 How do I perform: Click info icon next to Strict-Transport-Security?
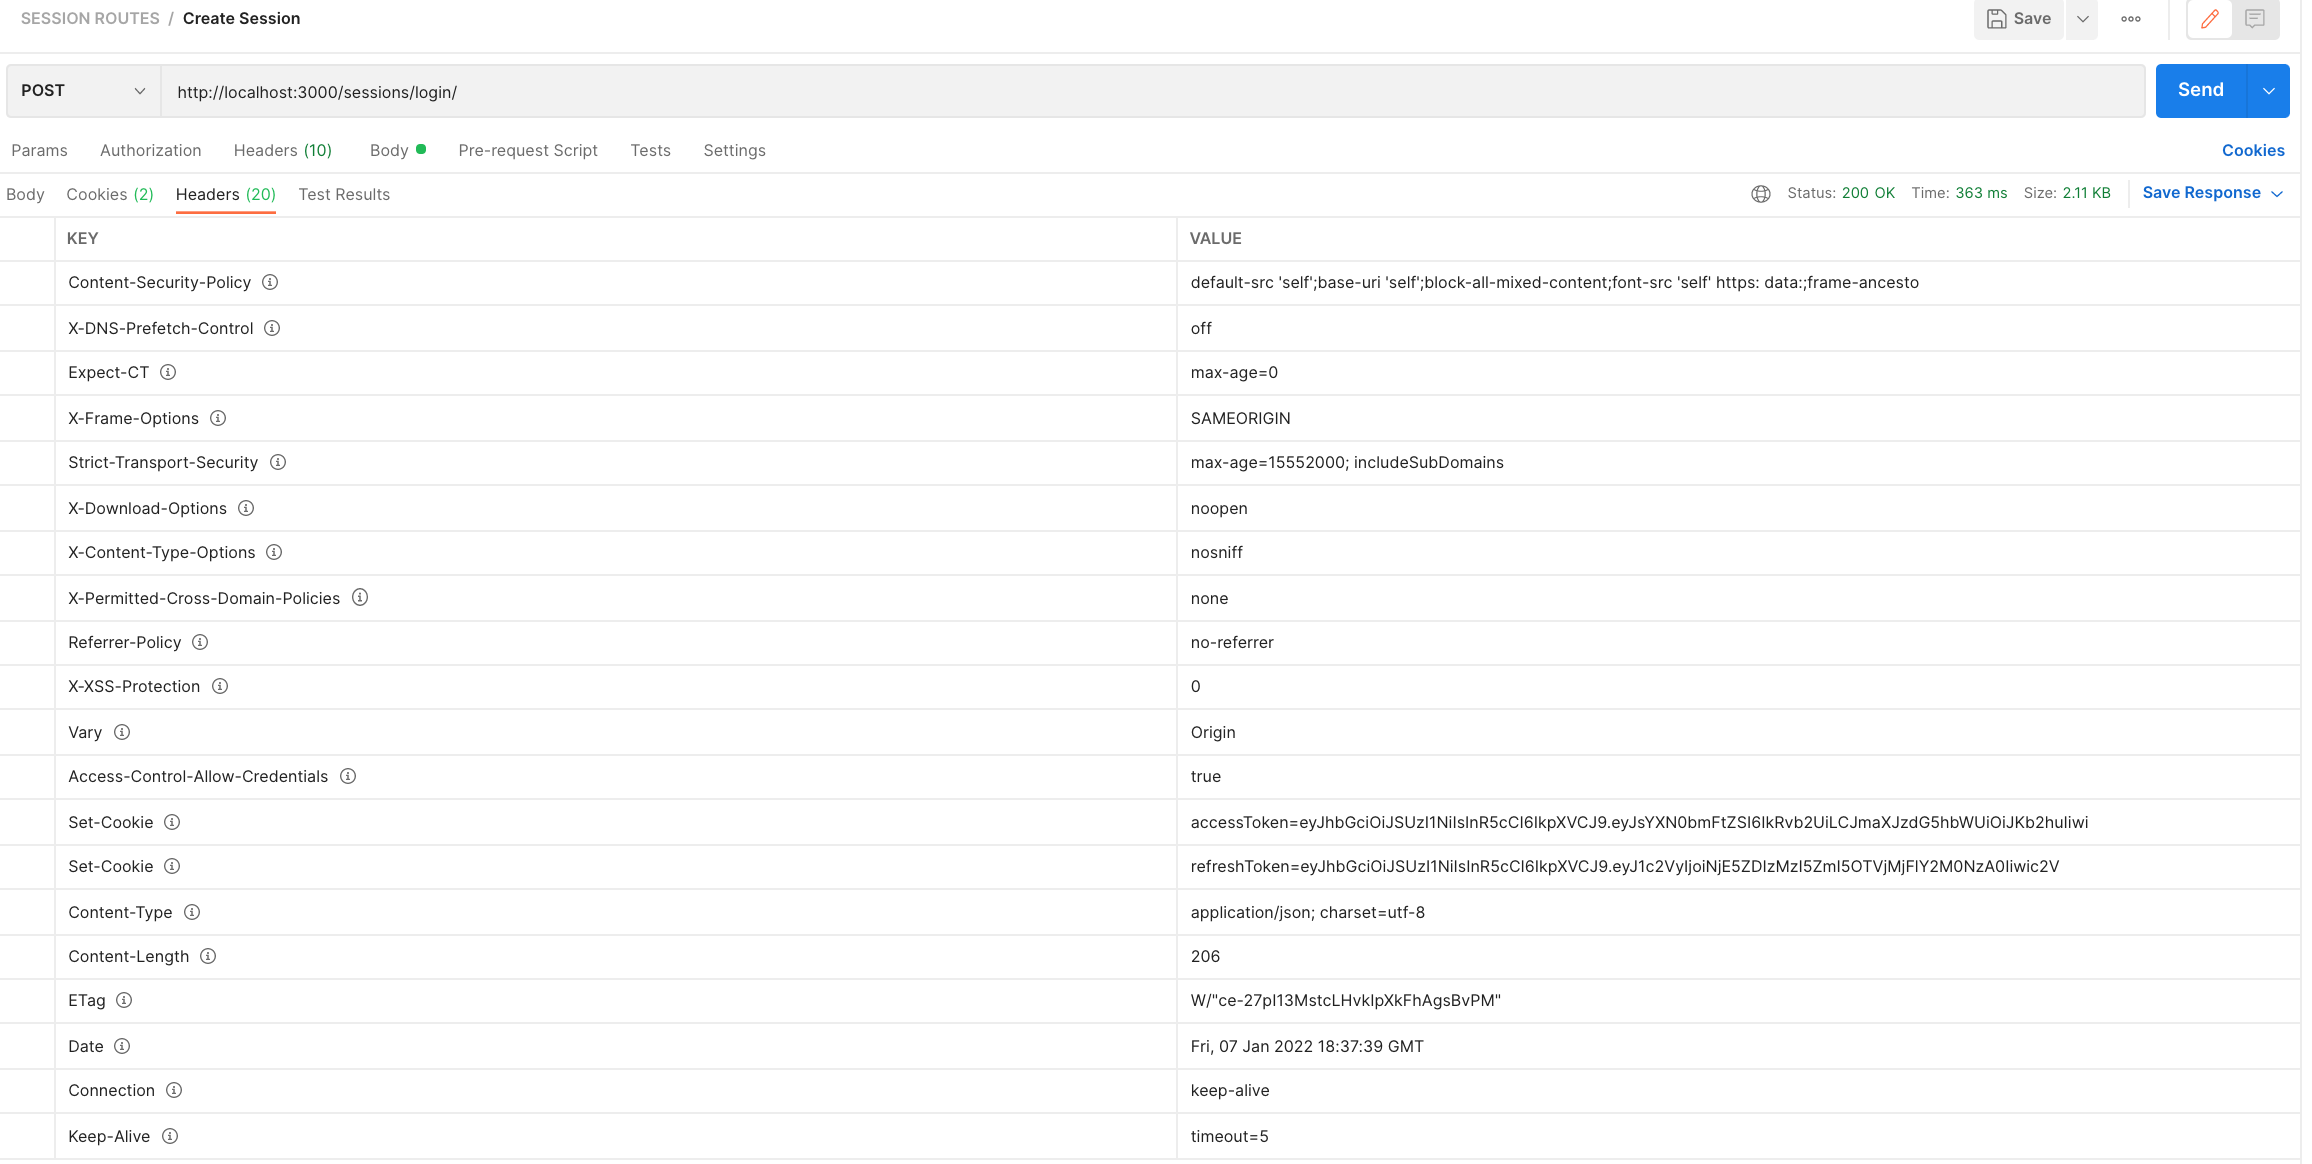point(278,463)
